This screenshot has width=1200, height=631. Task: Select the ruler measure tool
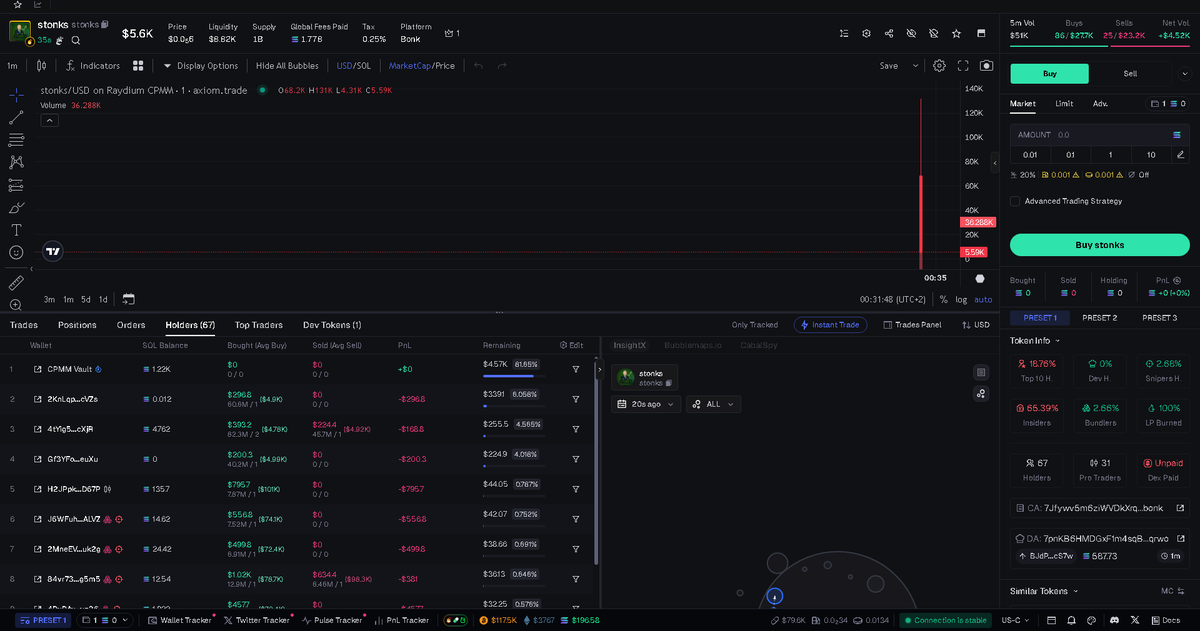click(x=16, y=283)
